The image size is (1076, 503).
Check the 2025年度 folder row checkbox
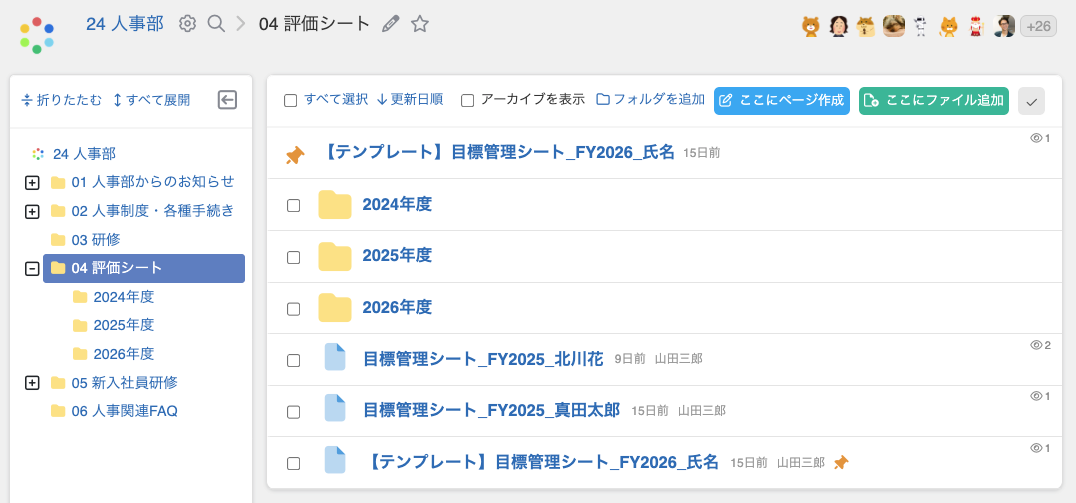293,257
